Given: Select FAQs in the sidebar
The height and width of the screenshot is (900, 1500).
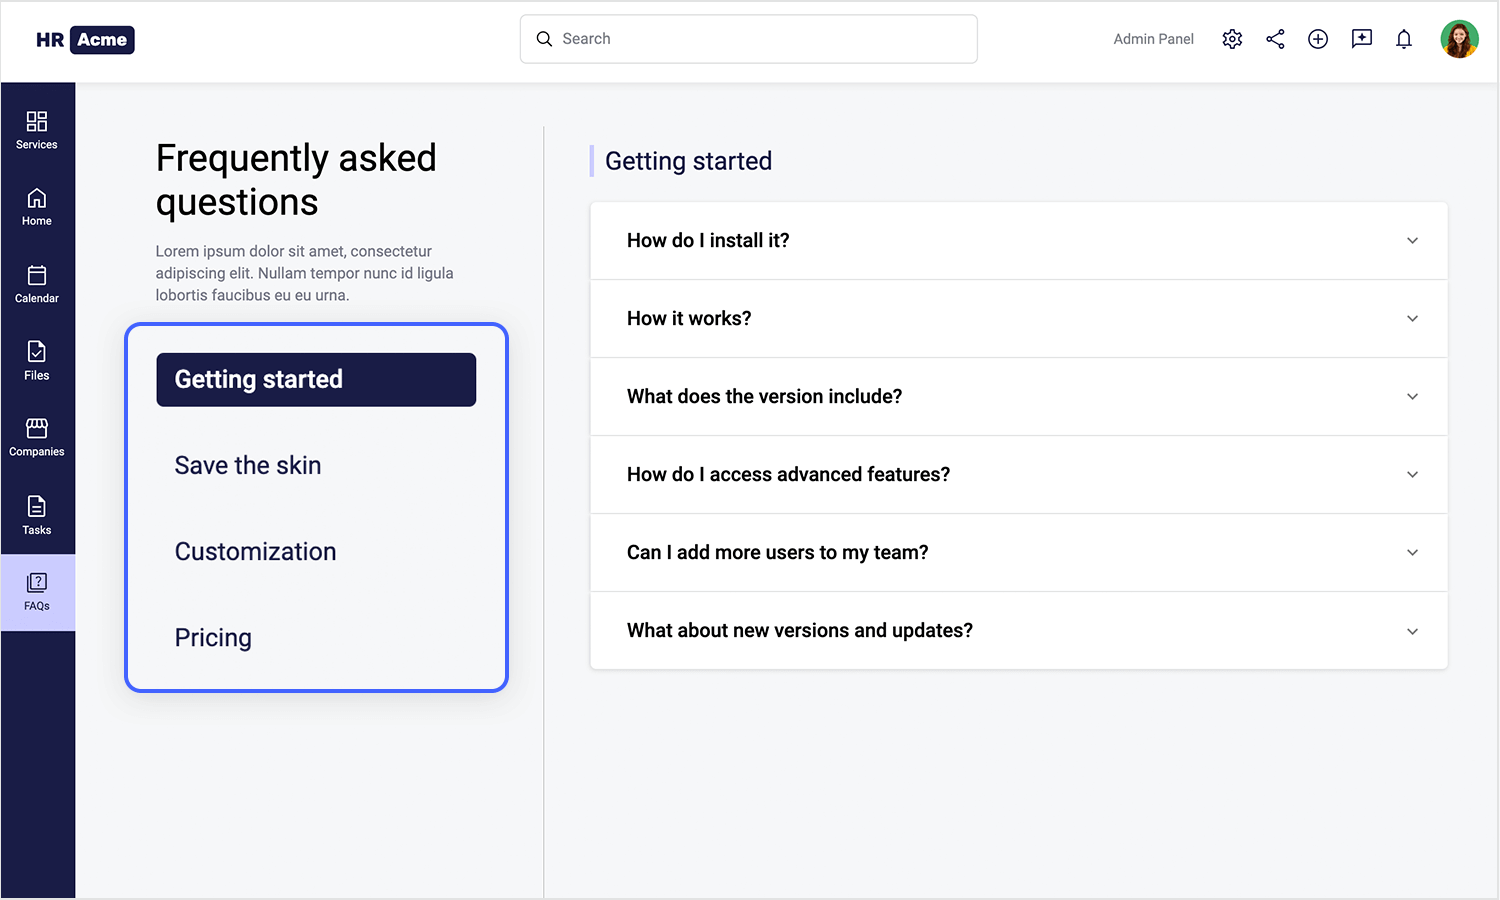Looking at the screenshot, I should [37, 592].
